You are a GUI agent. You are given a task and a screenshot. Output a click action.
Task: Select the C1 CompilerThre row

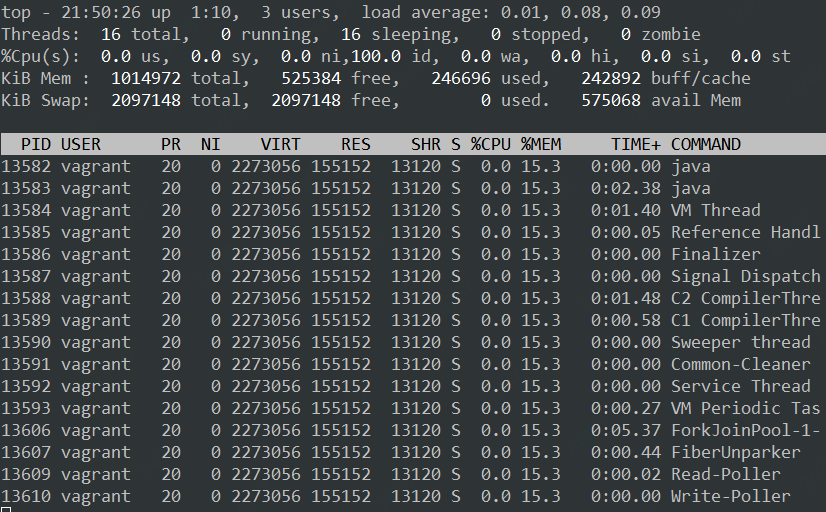point(745,320)
